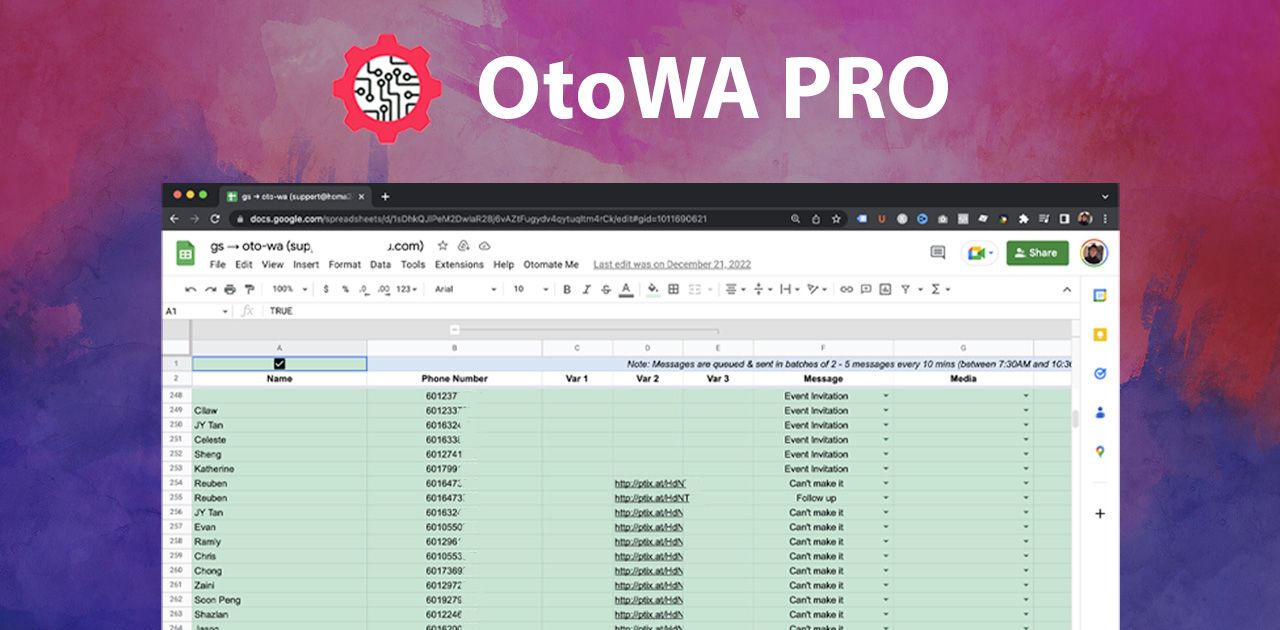This screenshot has height=630, width=1280.
Task: Print the spreadsheet using printer icon
Action: [230, 289]
